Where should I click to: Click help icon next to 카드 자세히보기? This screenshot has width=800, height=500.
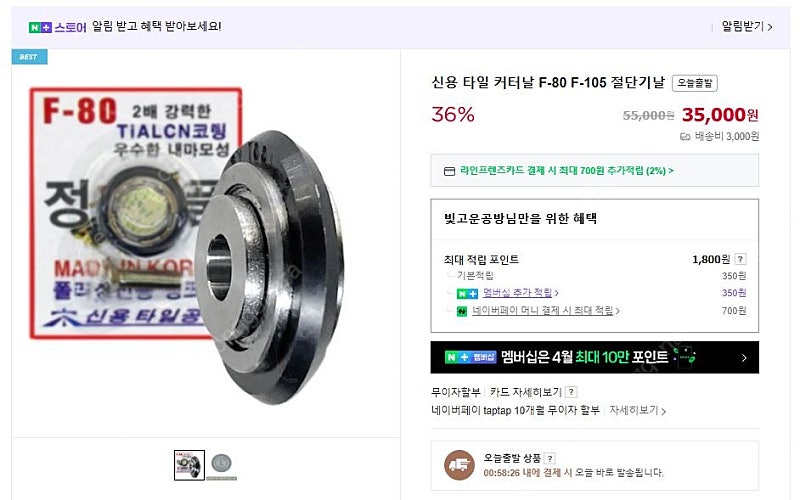click(x=571, y=392)
